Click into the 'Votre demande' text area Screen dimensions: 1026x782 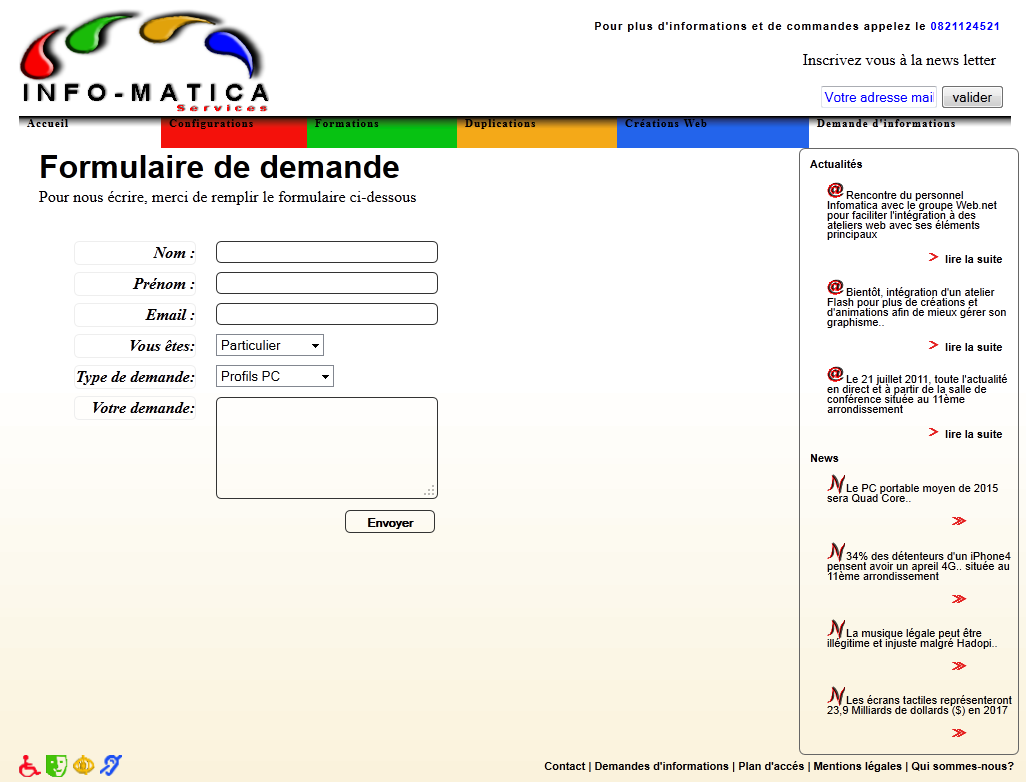click(327, 448)
